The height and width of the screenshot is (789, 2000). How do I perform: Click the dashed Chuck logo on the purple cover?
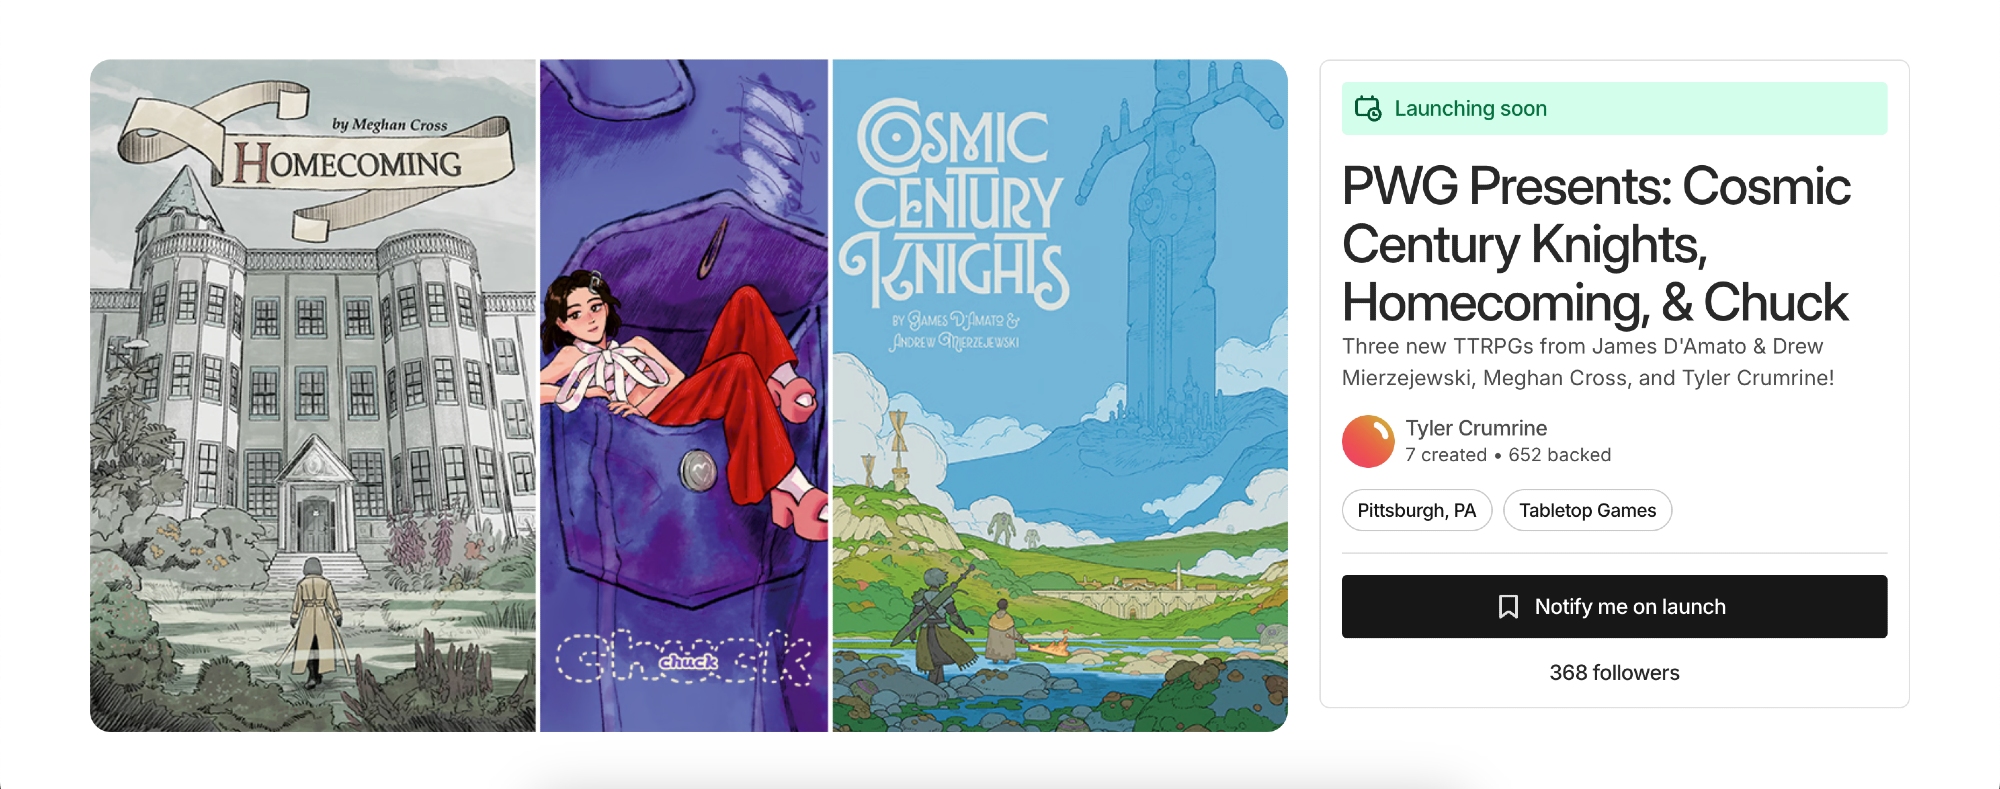pos(684,659)
